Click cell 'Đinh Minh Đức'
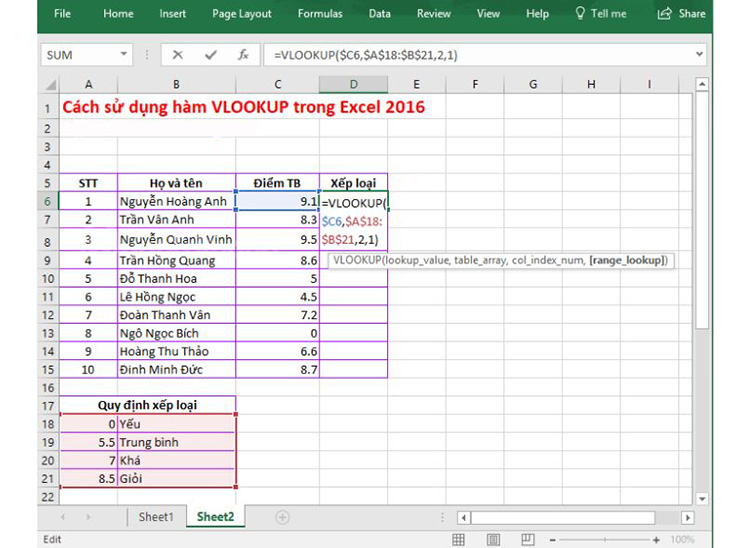The width and height of the screenshot is (750, 548). click(x=176, y=370)
